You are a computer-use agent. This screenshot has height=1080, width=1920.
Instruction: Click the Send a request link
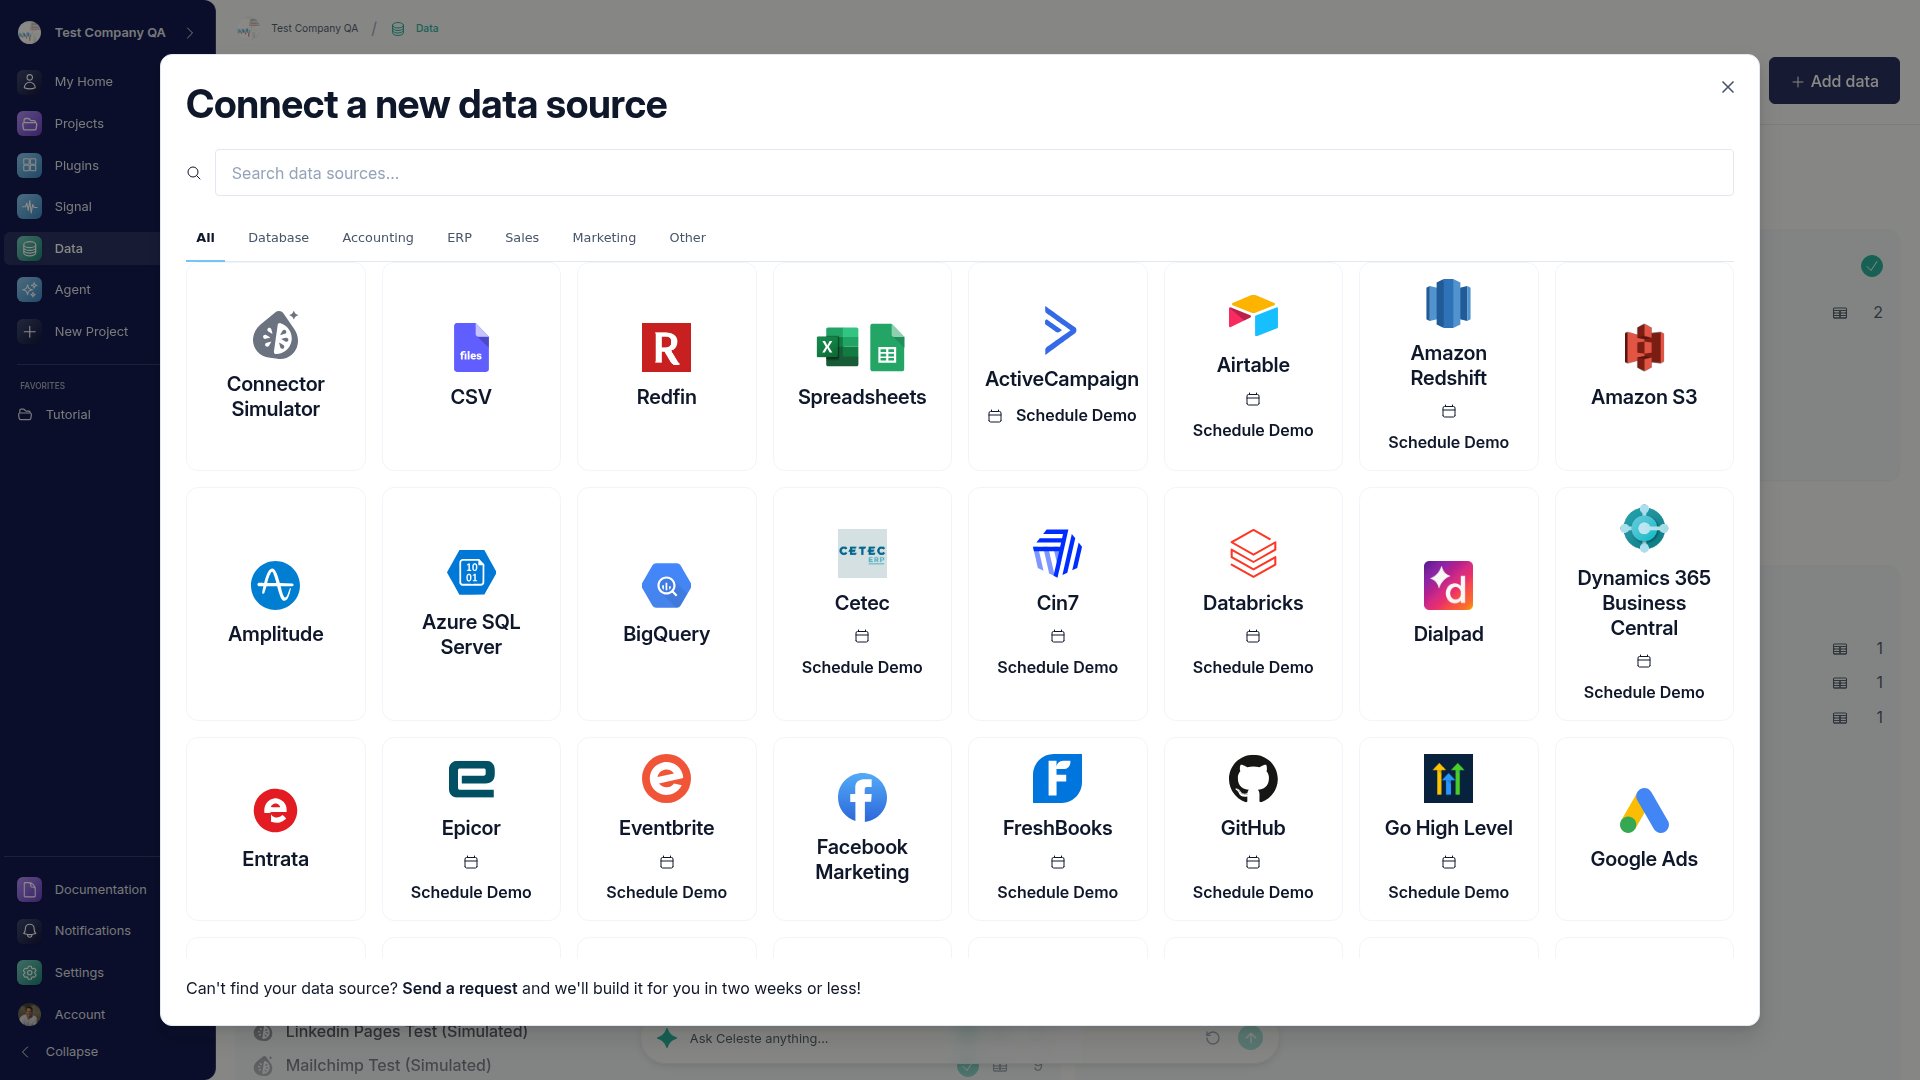tap(460, 988)
